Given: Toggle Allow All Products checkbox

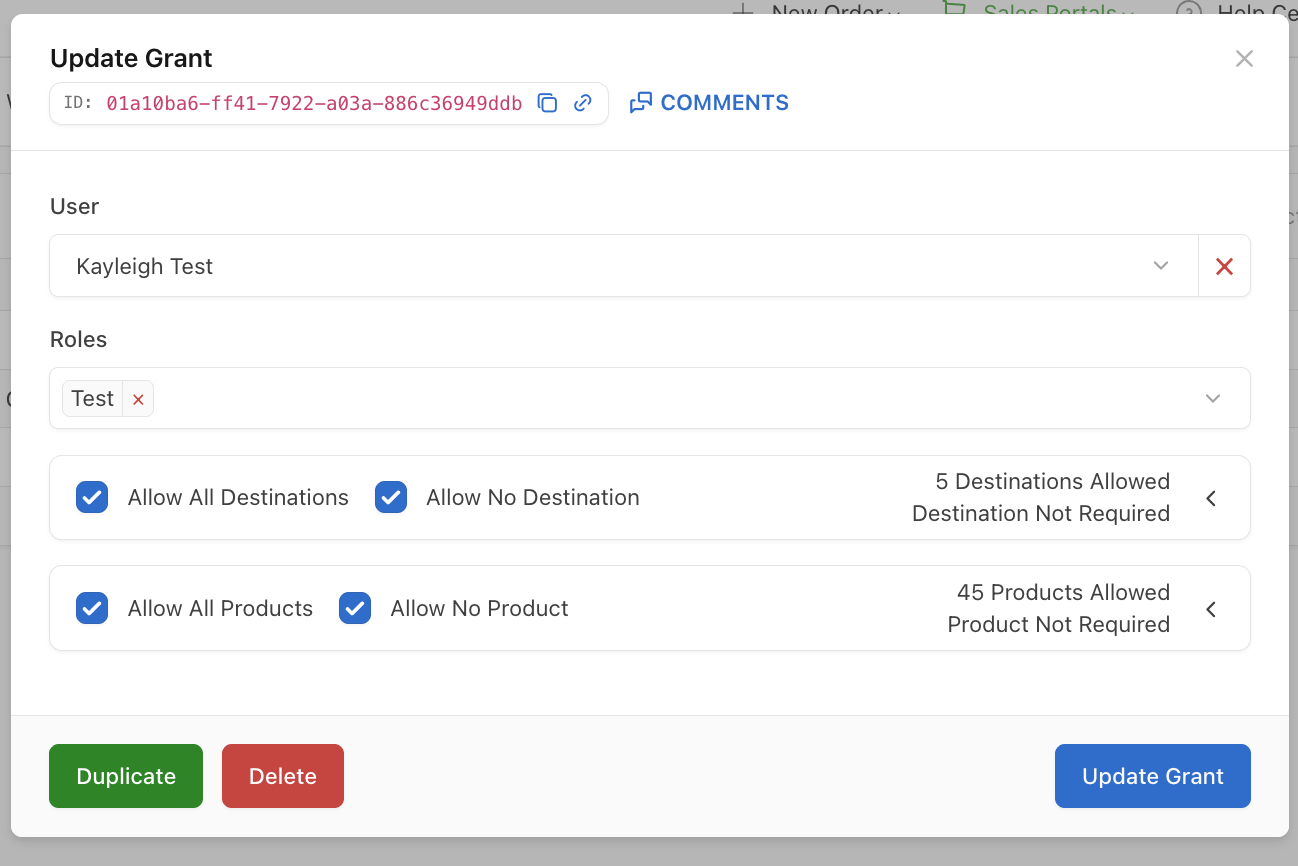Looking at the screenshot, I should 92,608.
